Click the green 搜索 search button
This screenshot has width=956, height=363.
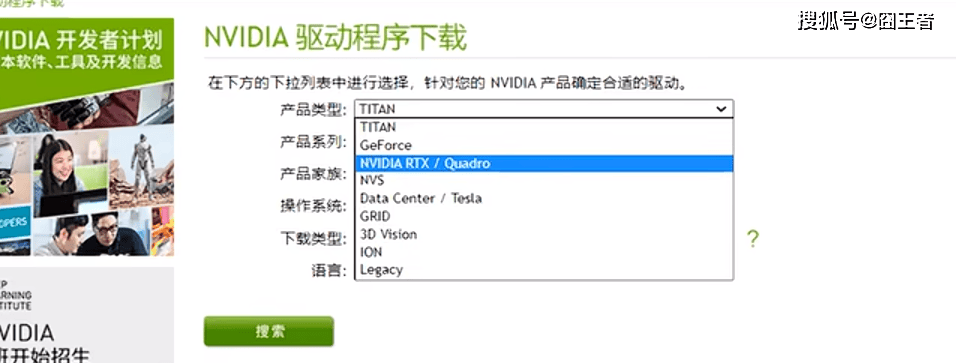coord(269,331)
